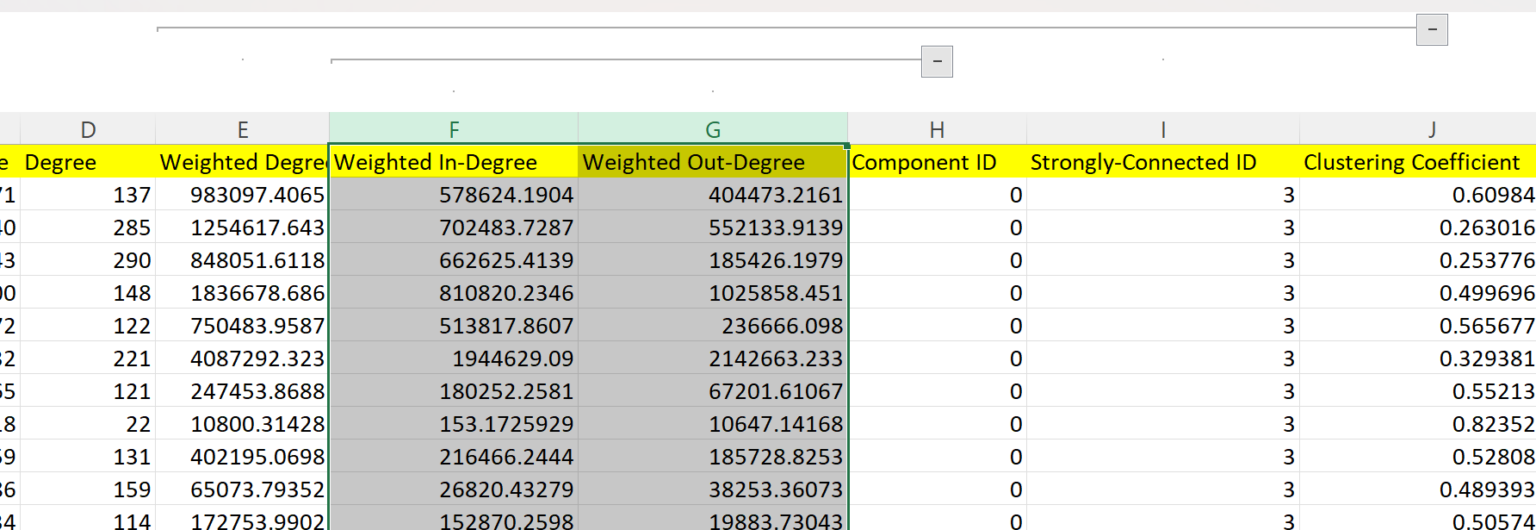
Task: Select Degree cell with value 159
Action: click(x=88, y=489)
